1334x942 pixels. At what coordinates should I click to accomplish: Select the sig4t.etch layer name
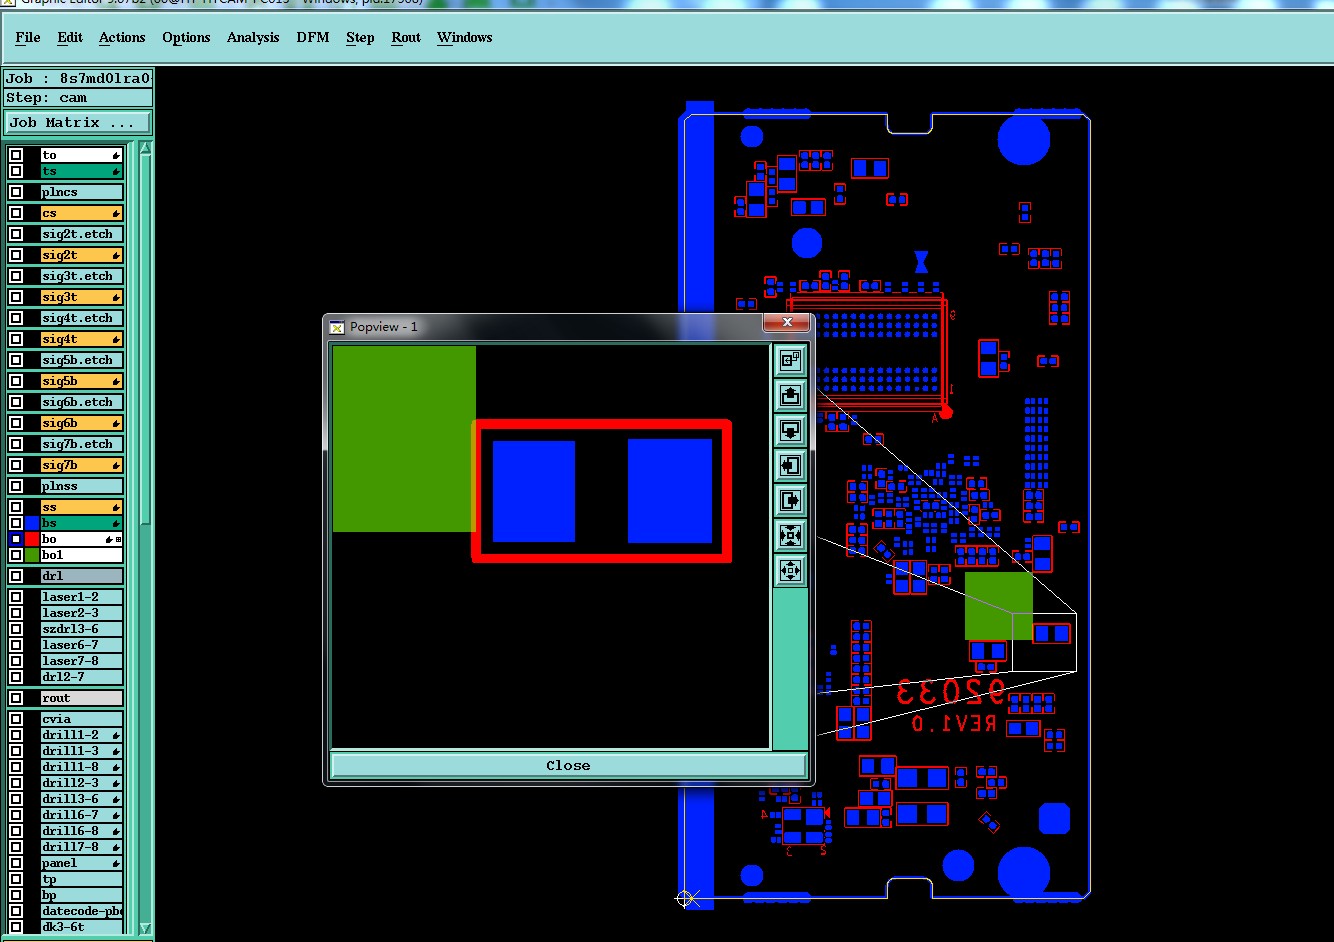81,318
